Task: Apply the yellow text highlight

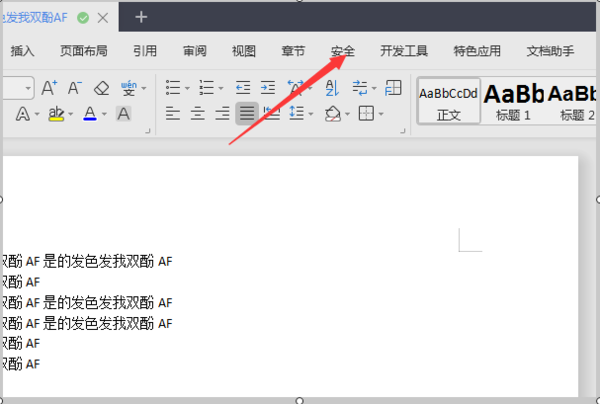Action: click(x=56, y=114)
